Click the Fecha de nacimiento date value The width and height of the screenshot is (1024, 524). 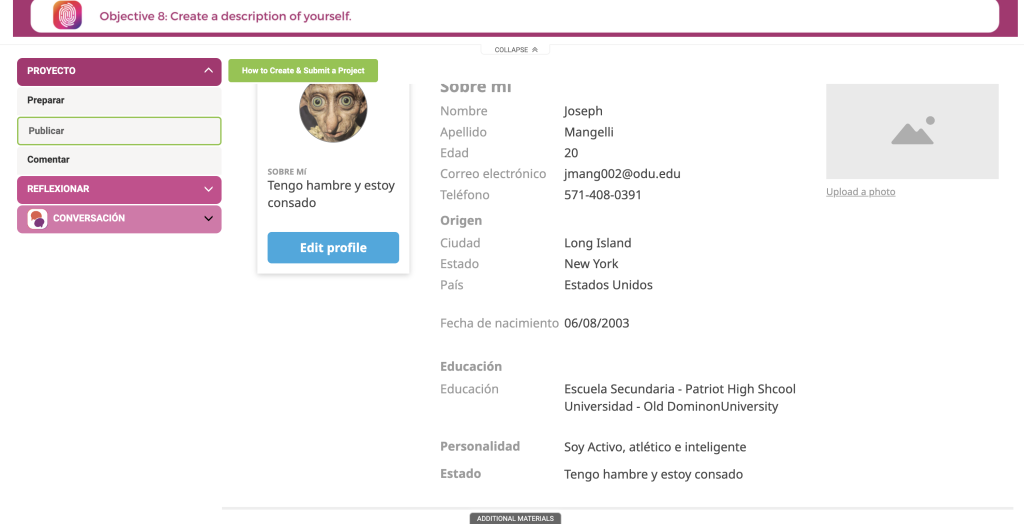pos(596,323)
